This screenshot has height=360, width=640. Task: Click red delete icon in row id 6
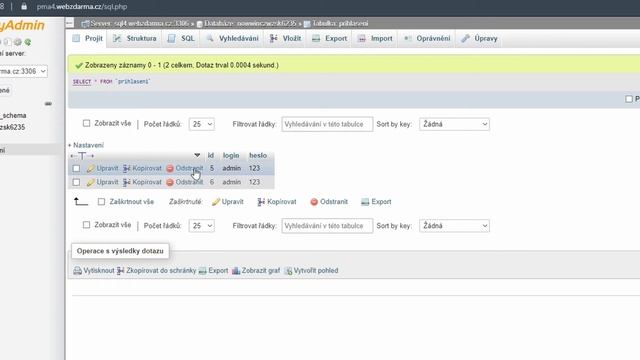click(170, 182)
